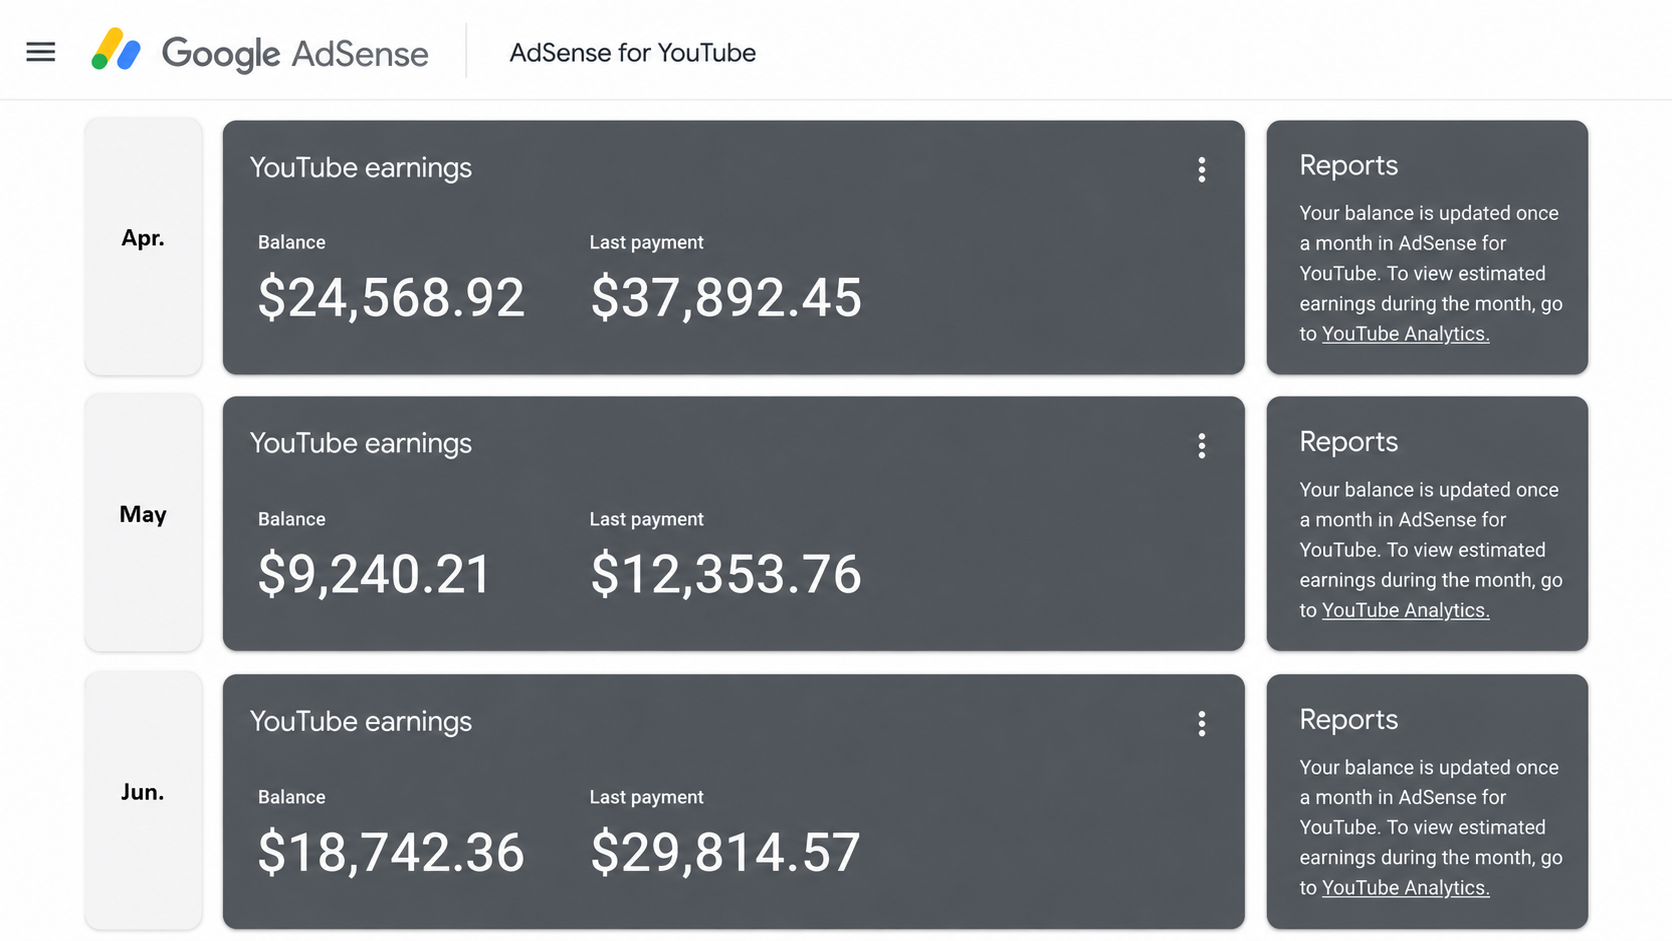
Task: Click the May balance amount $9,240.21
Action: (374, 574)
